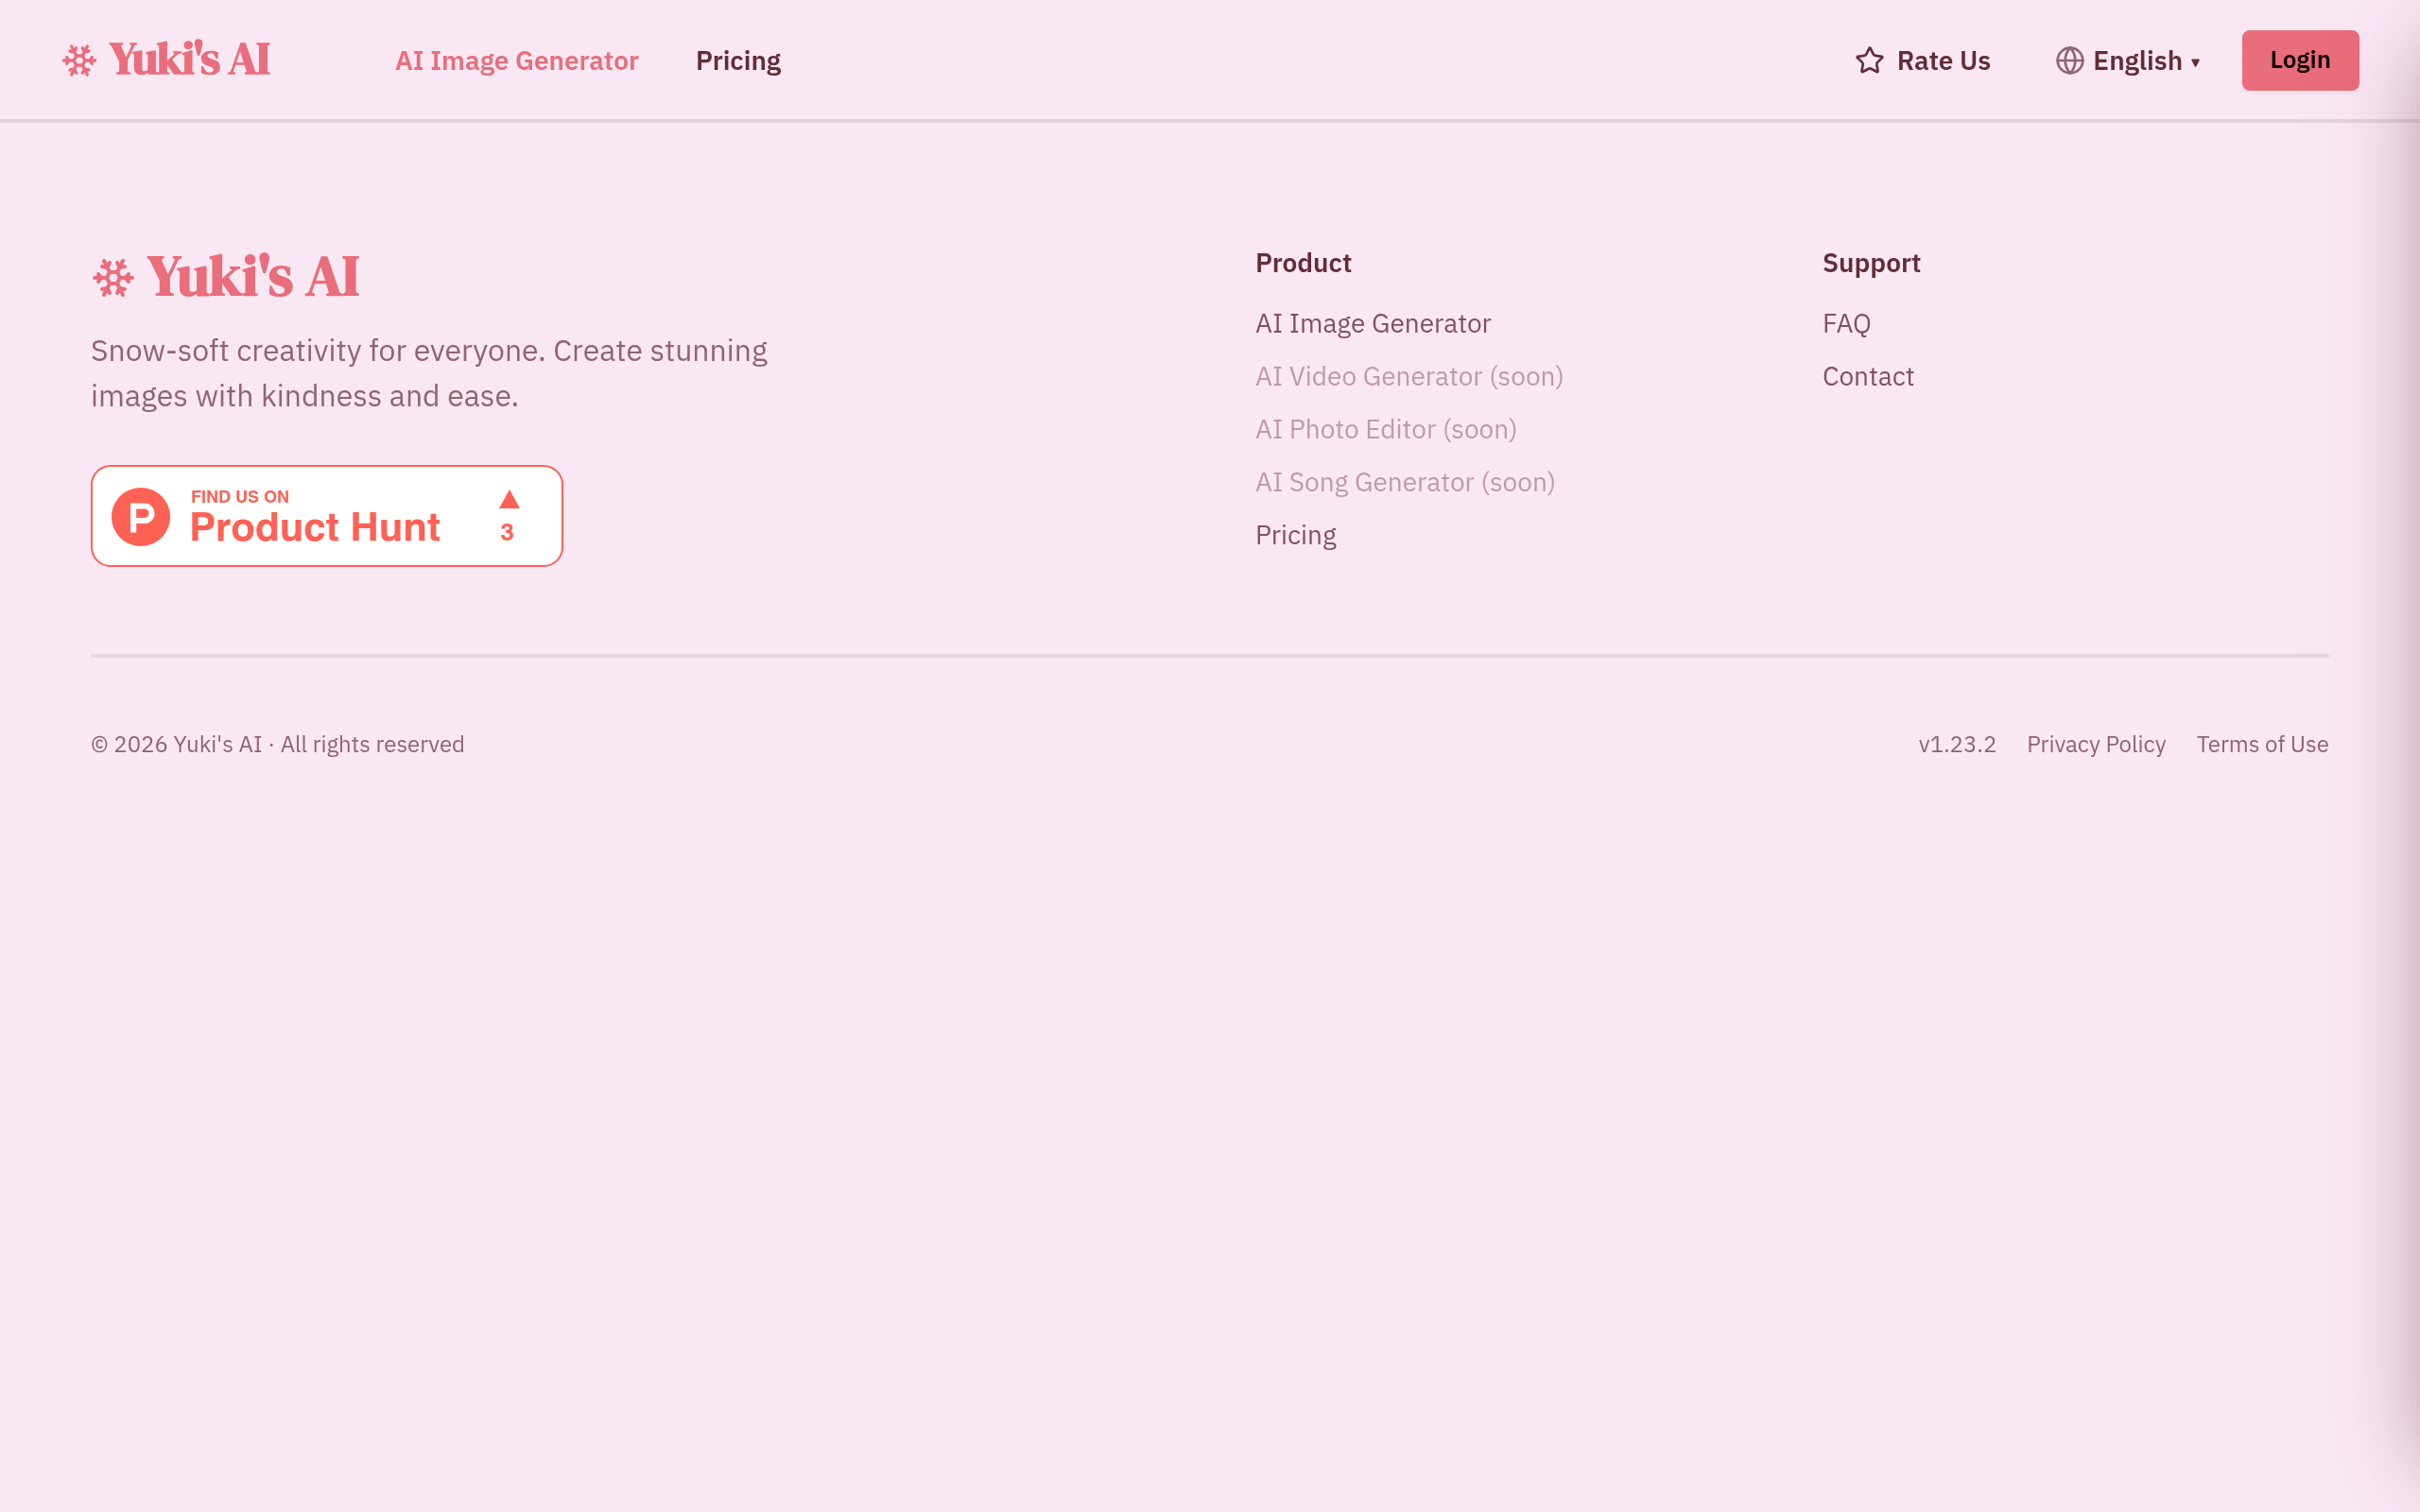This screenshot has width=2420, height=1512.
Task: Click the Support footer heading
Action: [x=1871, y=264]
